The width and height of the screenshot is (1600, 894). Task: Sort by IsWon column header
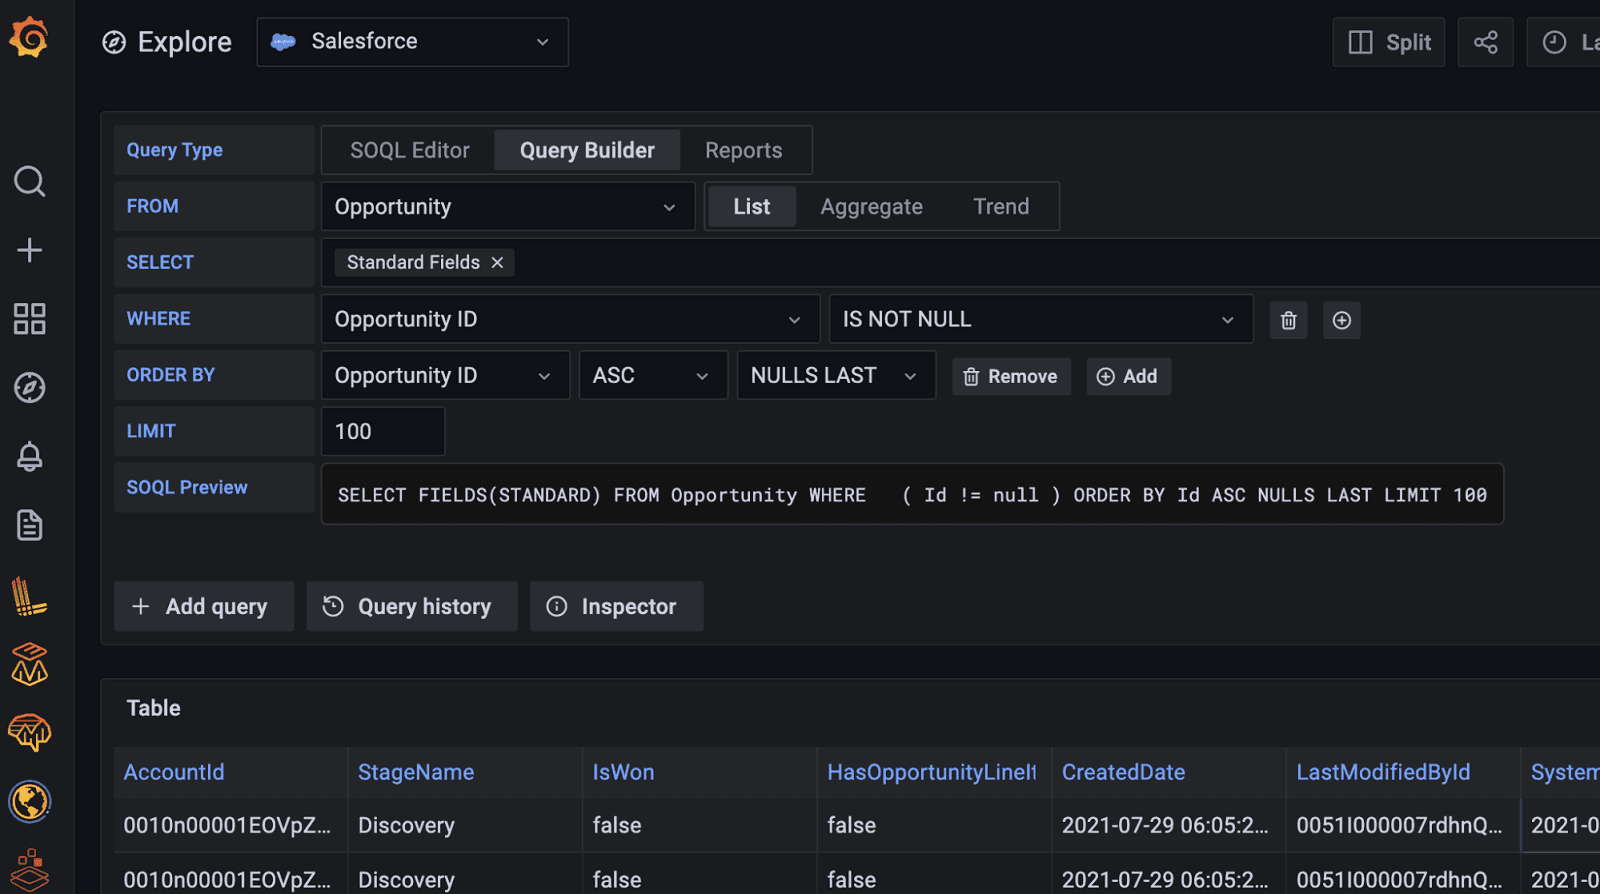[623, 772]
